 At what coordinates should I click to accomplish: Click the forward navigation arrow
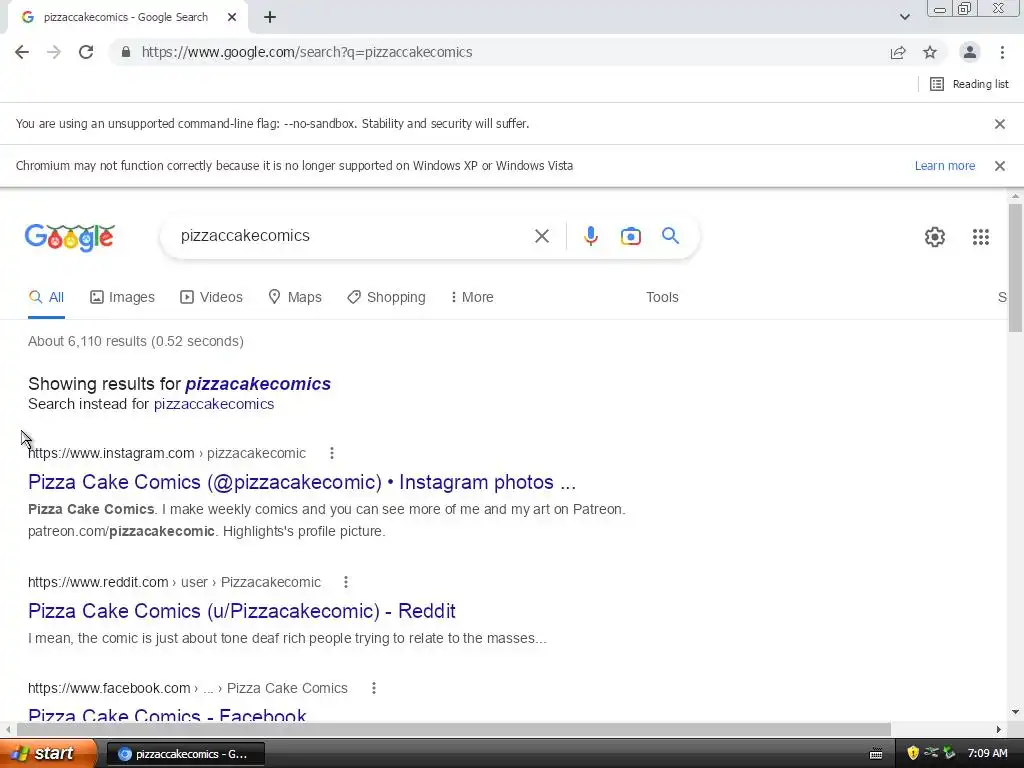[x=54, y=52]
